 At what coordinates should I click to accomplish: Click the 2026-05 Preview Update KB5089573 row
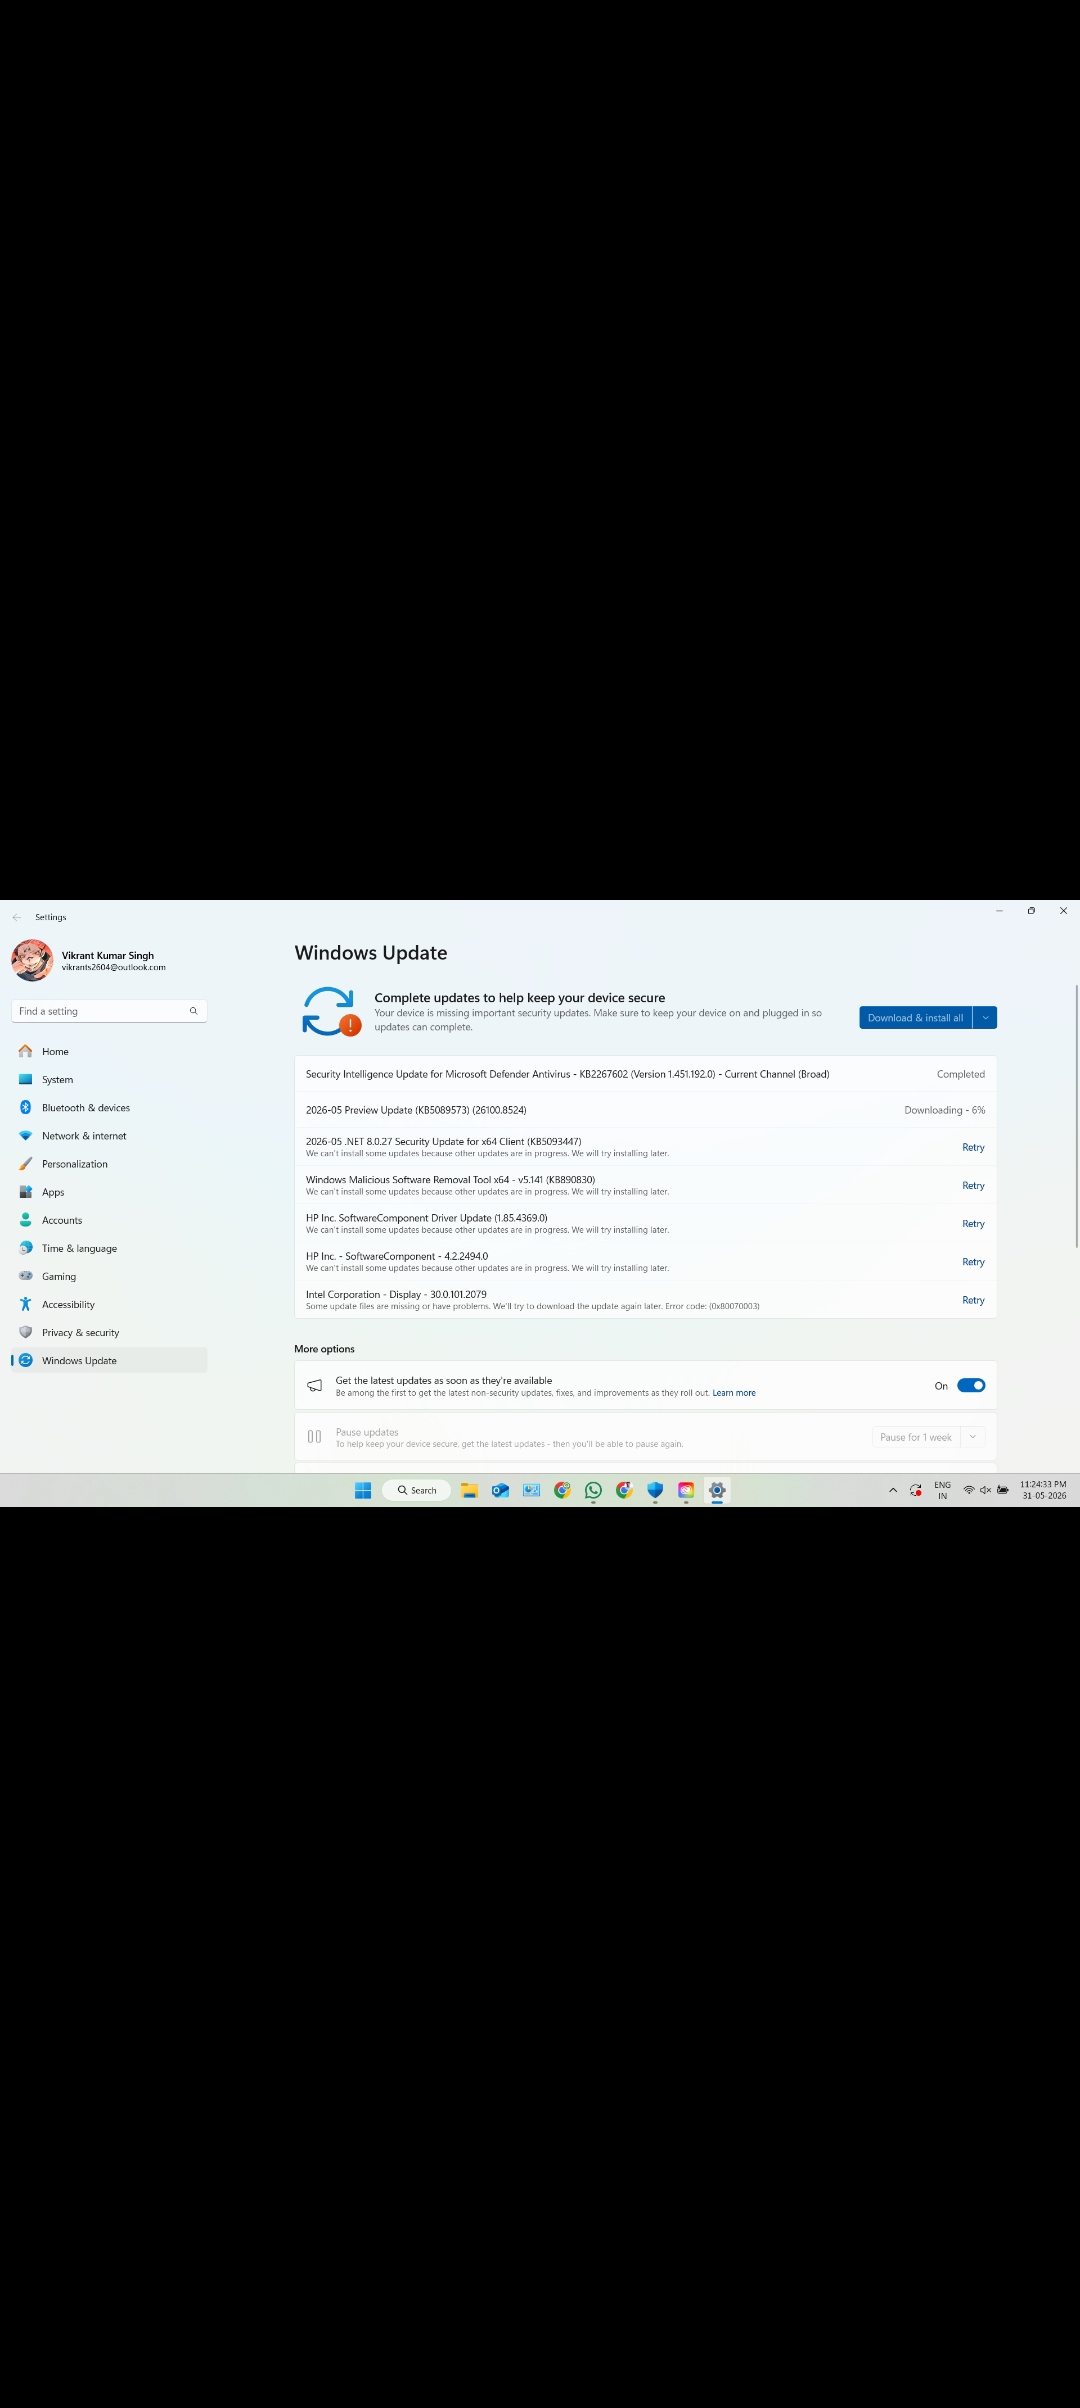pos(645,1110)
